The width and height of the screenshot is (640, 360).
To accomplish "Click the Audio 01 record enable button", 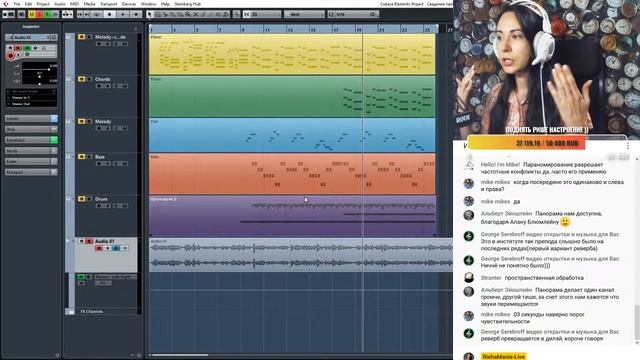I will click(x=99, y=248).
